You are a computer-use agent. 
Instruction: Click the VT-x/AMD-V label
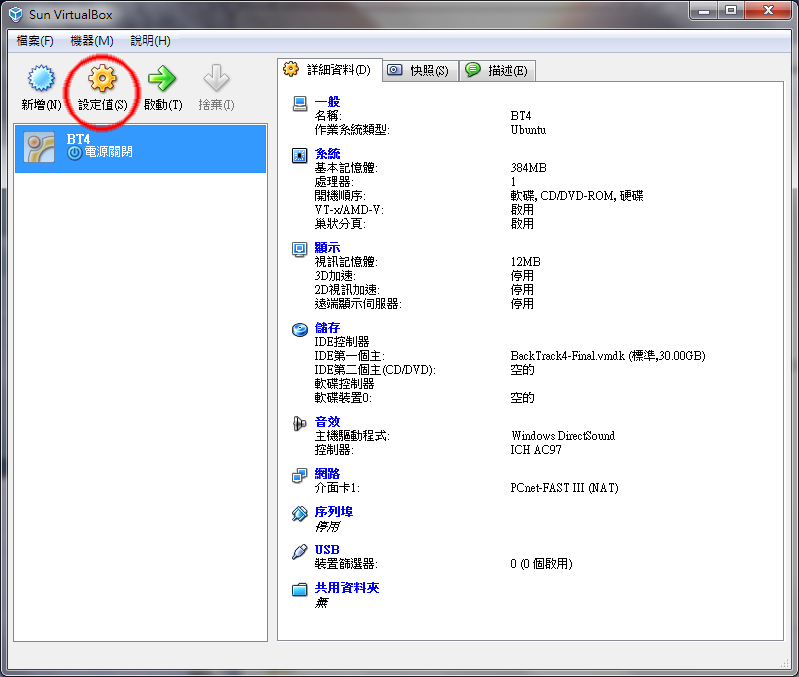click(349, 210)
